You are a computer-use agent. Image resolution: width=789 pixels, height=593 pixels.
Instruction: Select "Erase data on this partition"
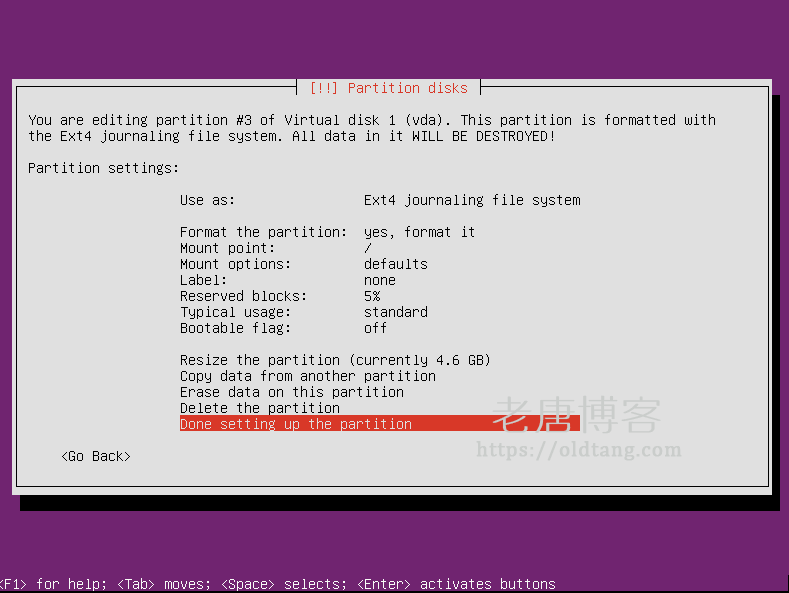pyautogui.click(x=291, y=392)
